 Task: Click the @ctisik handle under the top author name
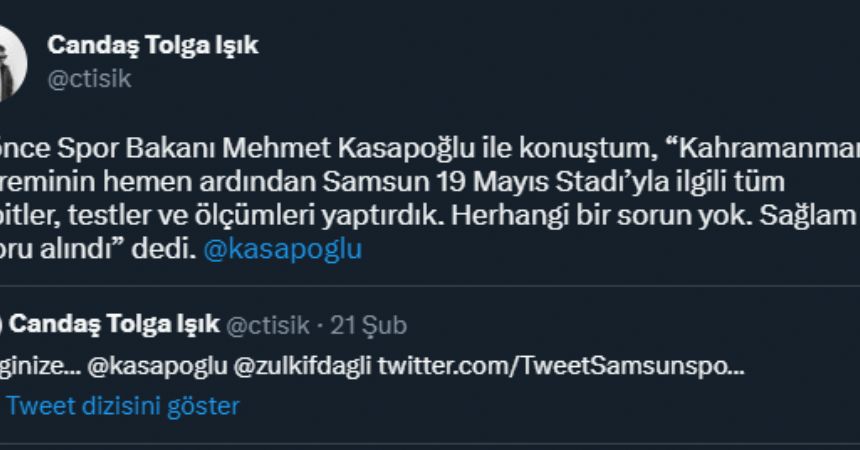[x=88, y=79]
